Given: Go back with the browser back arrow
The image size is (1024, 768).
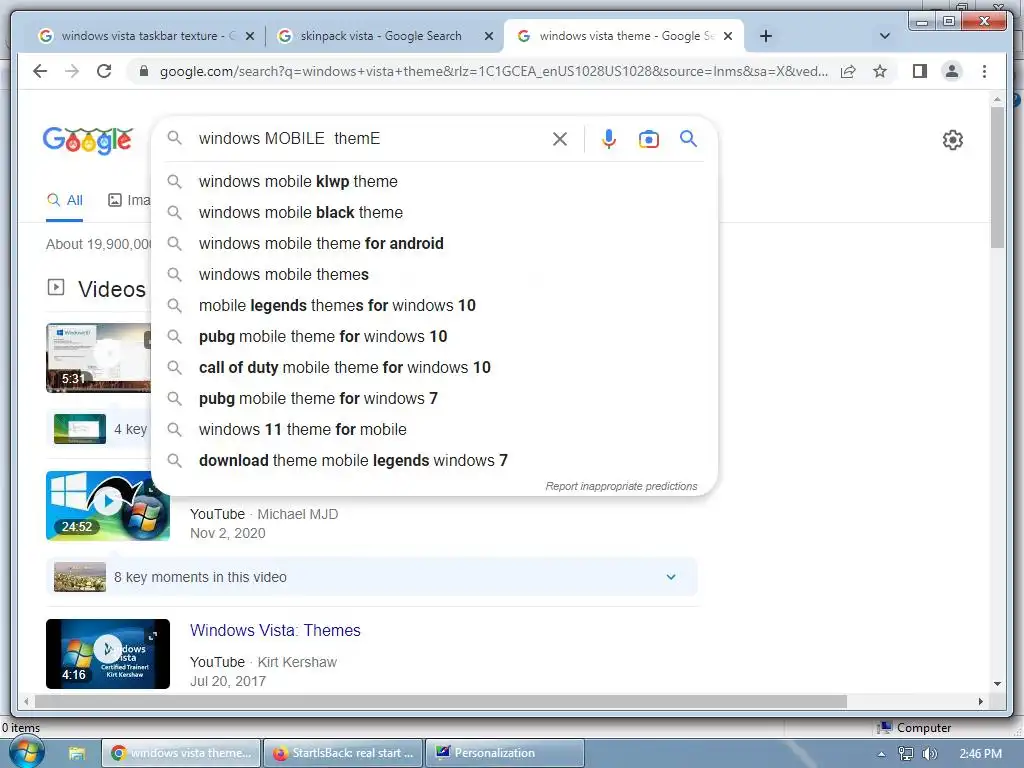Looking at the screenshot, I should (40, 71).
